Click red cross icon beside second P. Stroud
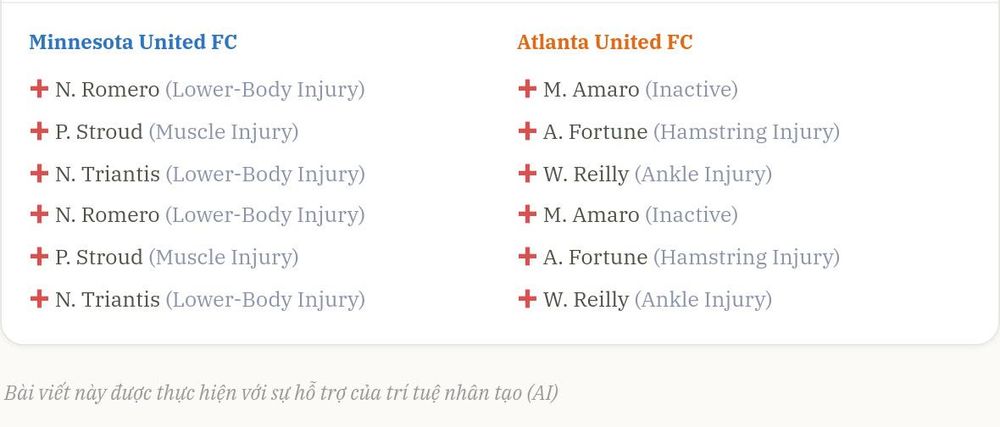The image size is (1000, 427). pos(39,256)
